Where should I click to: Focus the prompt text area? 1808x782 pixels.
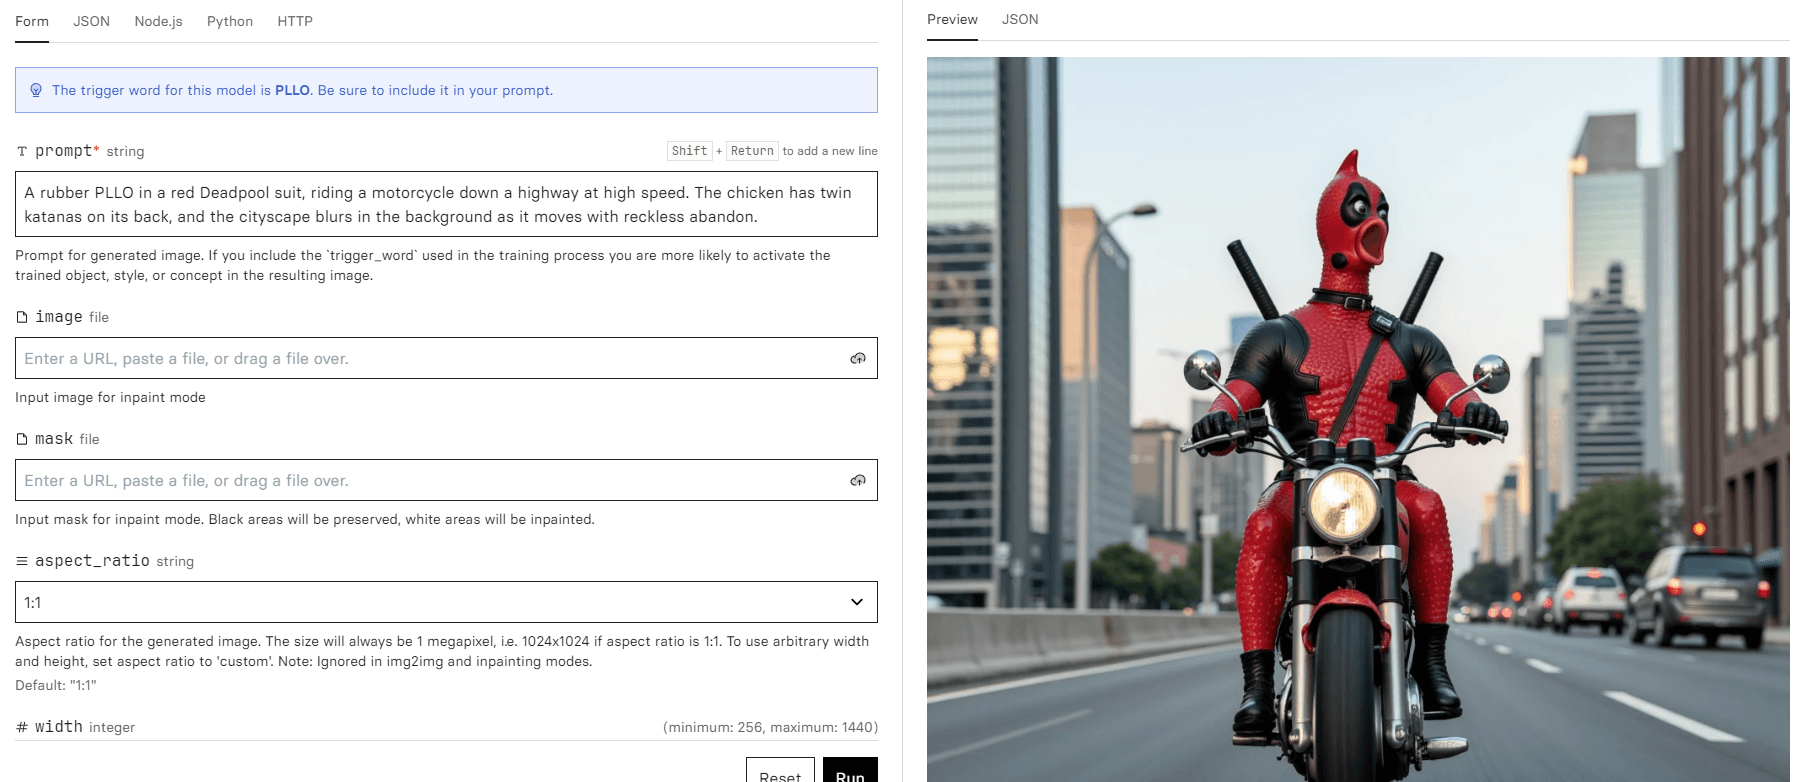point(446,204)
